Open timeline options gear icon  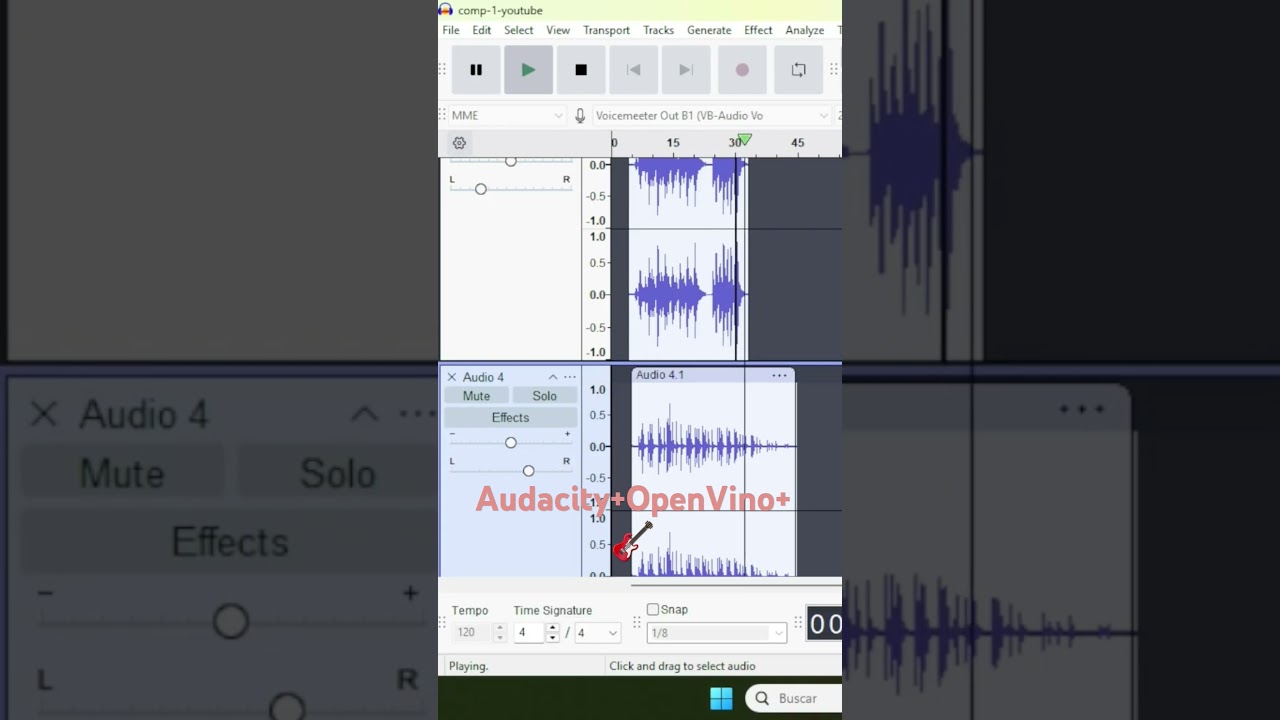coord(459,143)
